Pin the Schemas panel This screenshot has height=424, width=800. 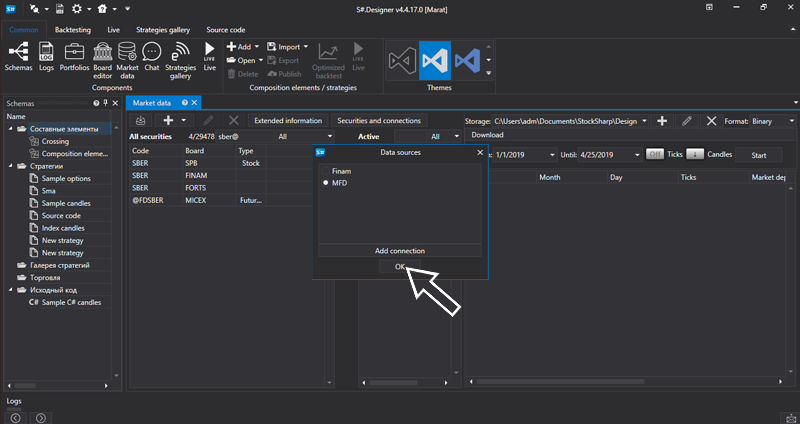(x=106, y=103)
